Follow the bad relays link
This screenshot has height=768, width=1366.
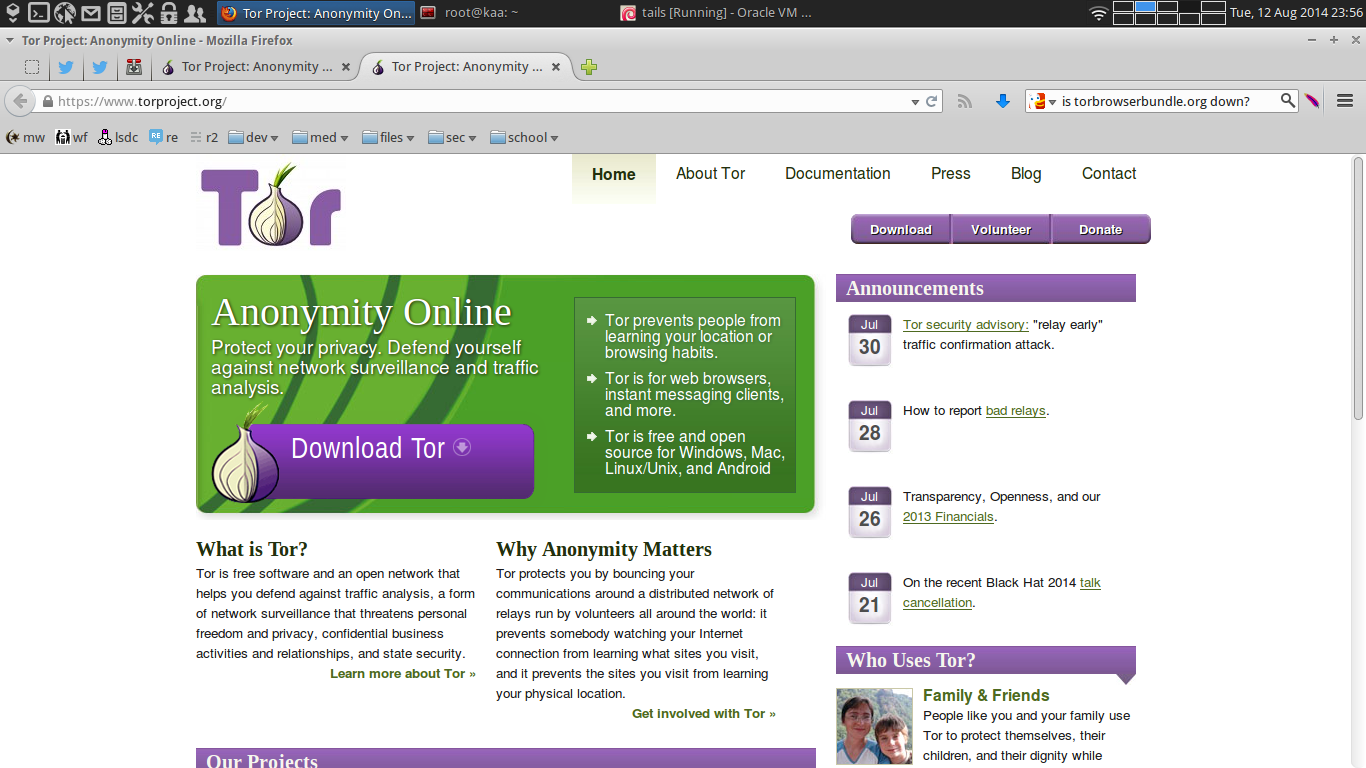1016,411
